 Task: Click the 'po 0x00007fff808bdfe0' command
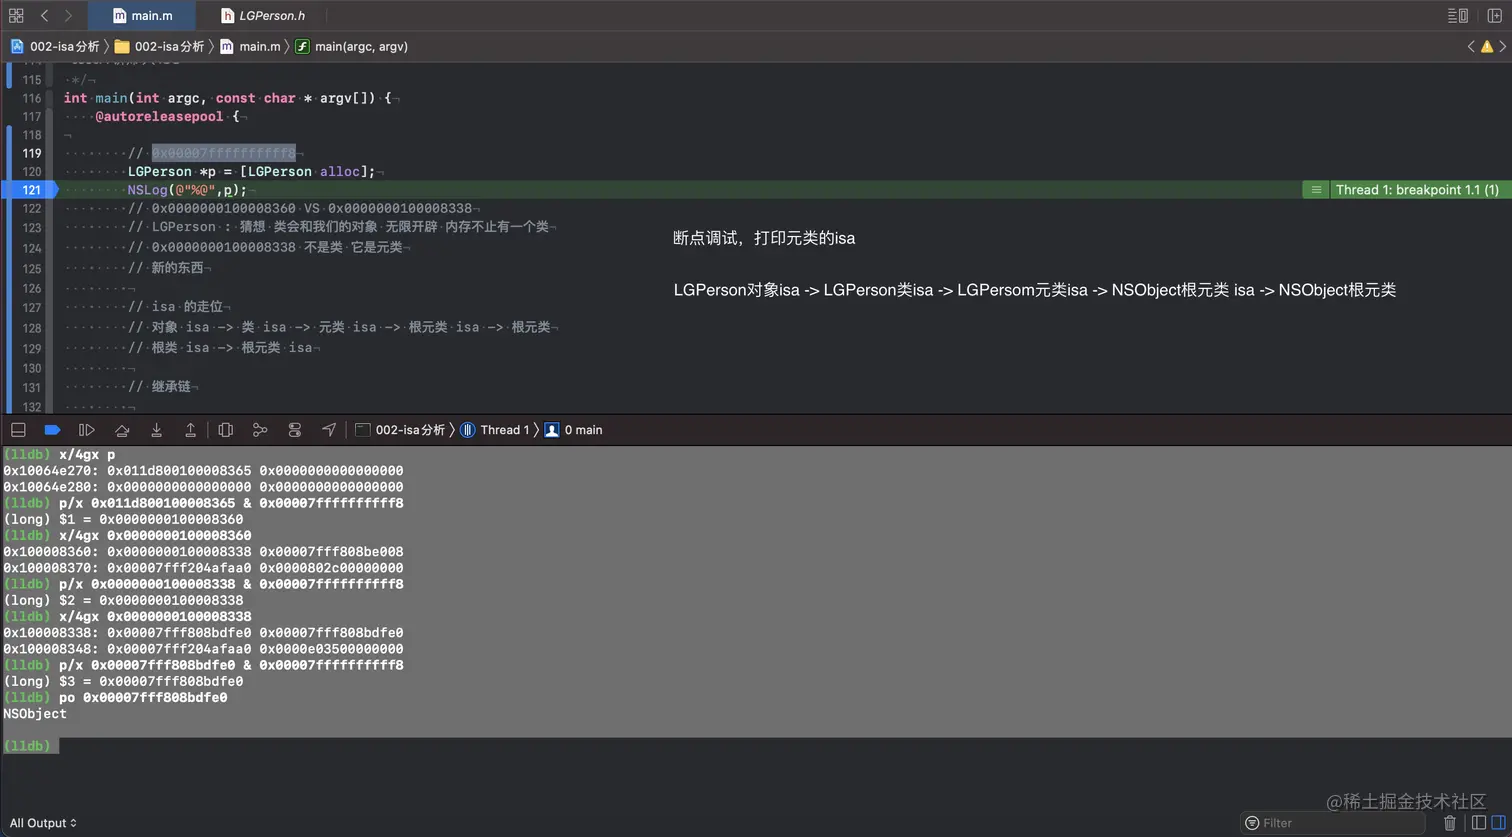[143, 698]
